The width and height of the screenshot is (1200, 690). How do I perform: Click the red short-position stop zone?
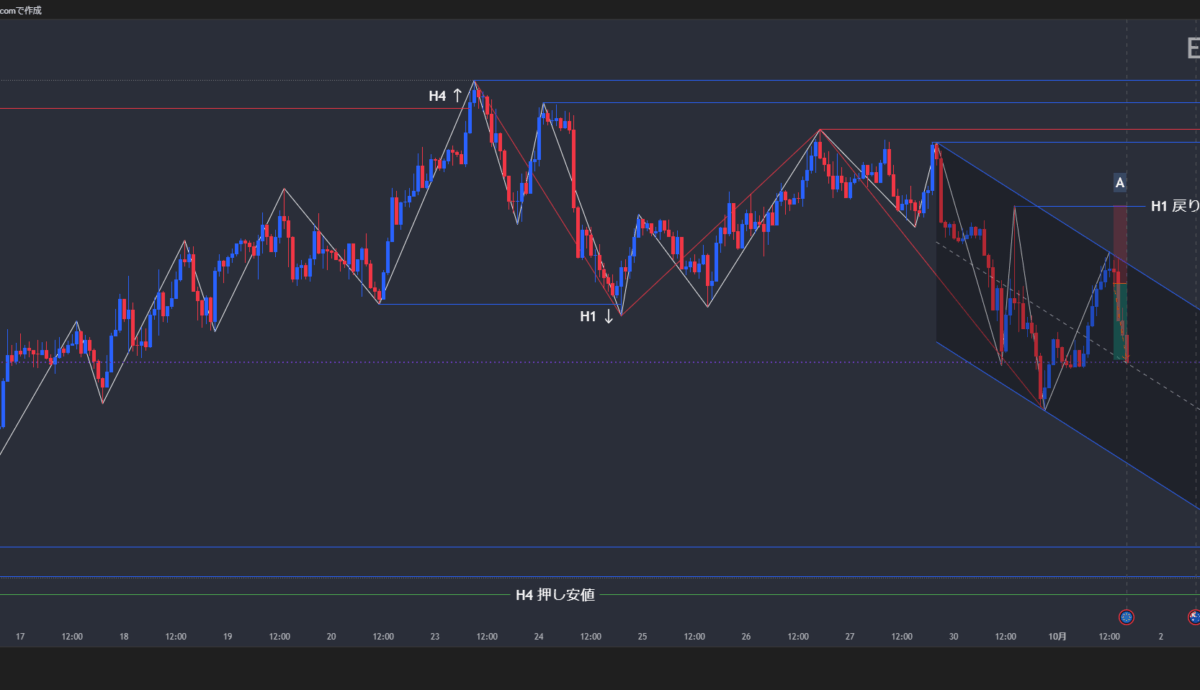tap(1120, 243)
